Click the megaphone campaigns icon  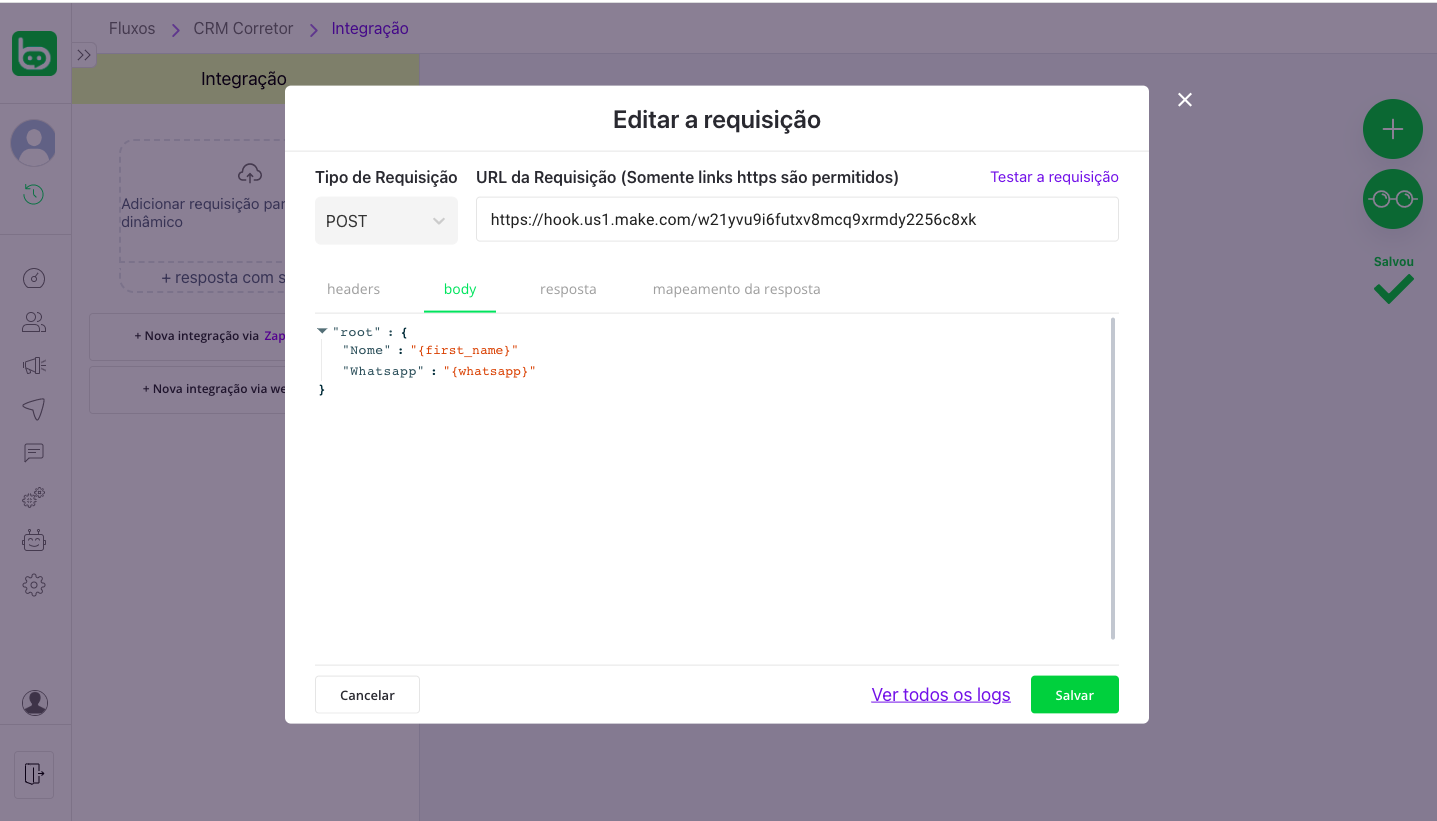pos(34,366)
